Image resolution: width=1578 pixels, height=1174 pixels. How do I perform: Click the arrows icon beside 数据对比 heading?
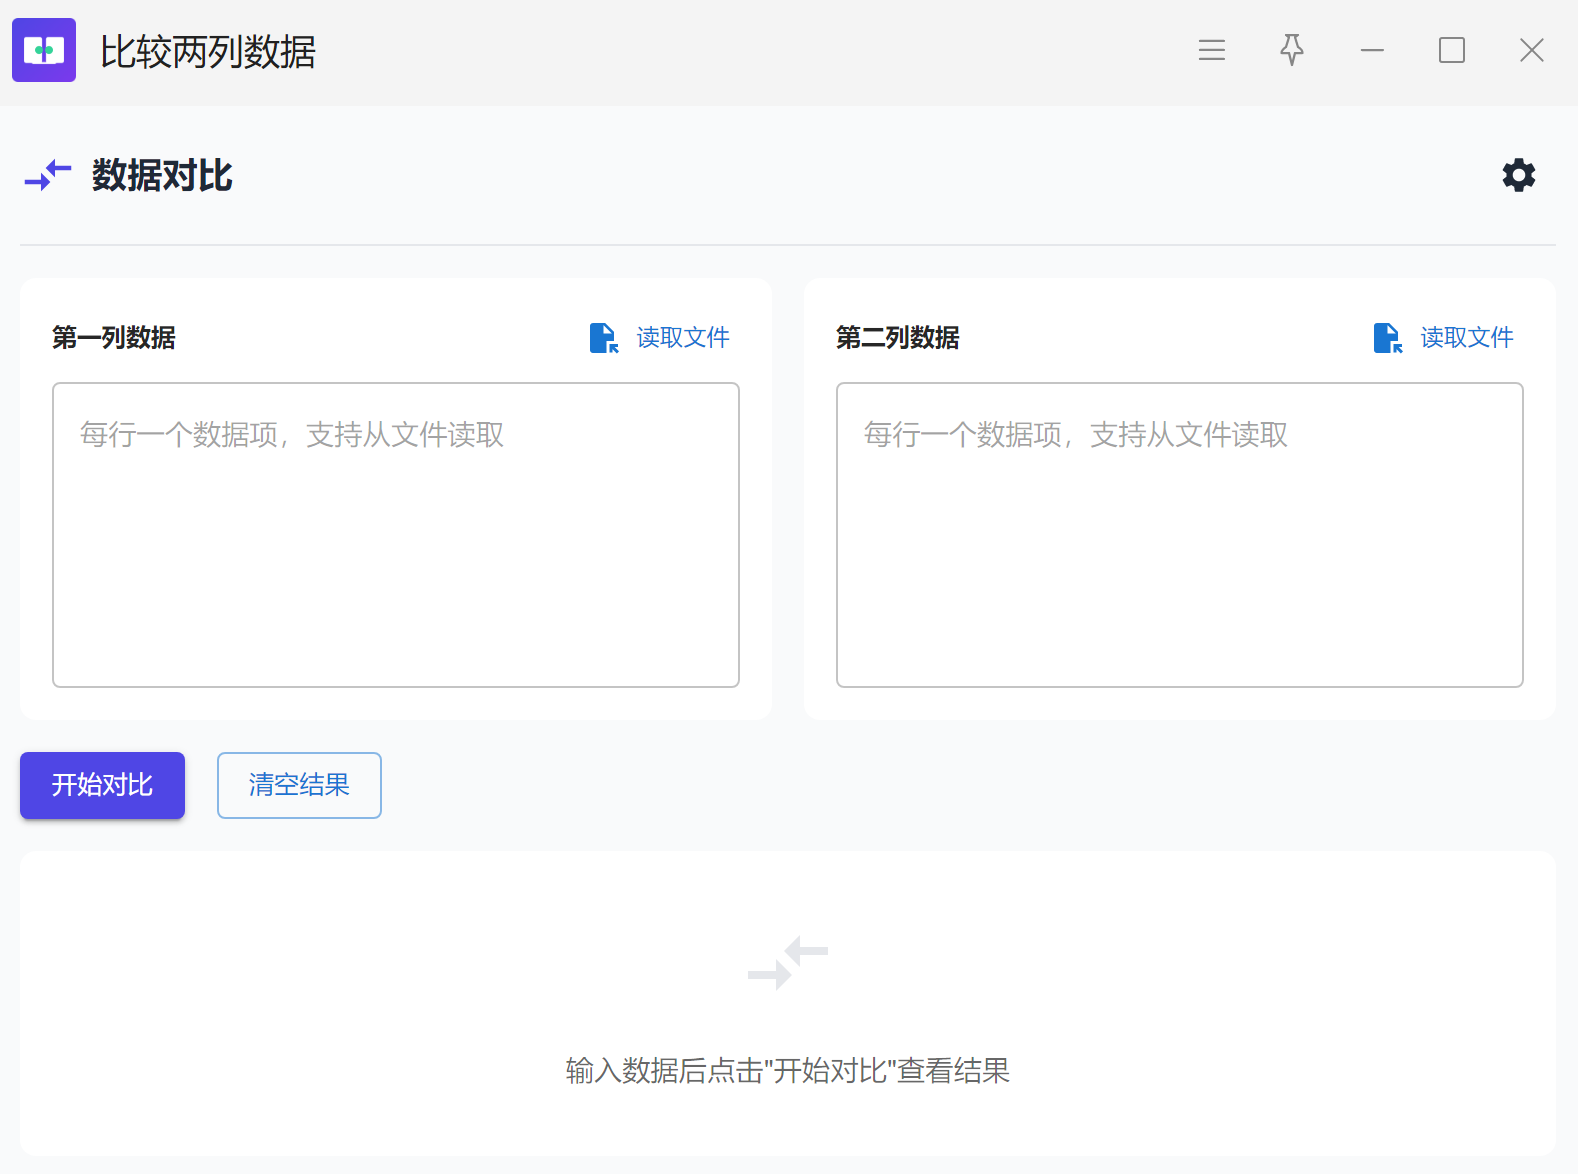pyautogui.click(x=48, y=175)
